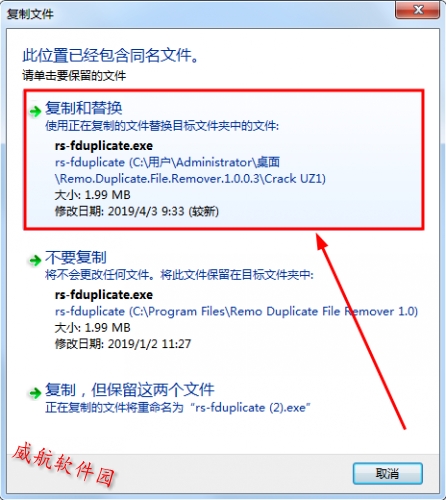Choose the 不要复制 option heading
This screenshot has width=446, height=500.
[76, 257]
